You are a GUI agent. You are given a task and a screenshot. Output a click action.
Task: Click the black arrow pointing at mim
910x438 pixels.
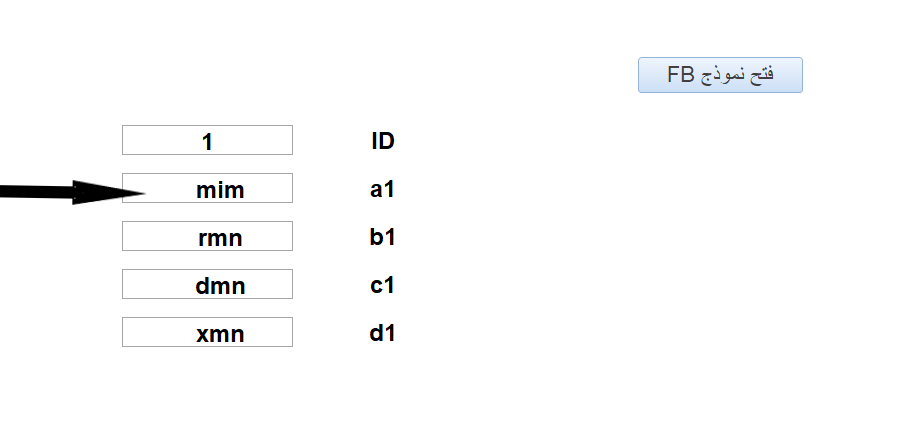click(x=73, y=192)
